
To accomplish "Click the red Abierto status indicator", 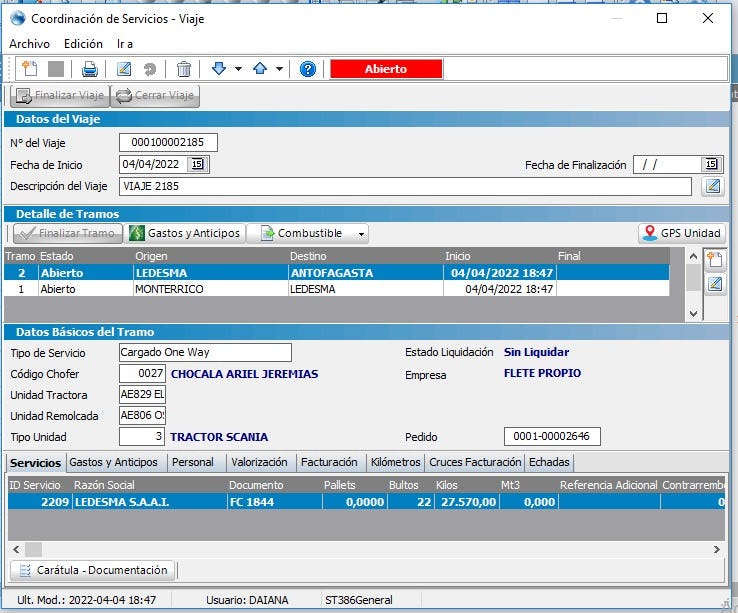I will pyautogui.click(x=386, y=69).
